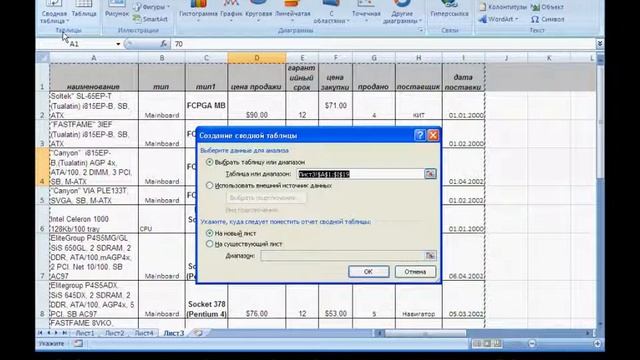Click the наименование header cell
Viewport: 640px width, 360px height.
[93, 77]
